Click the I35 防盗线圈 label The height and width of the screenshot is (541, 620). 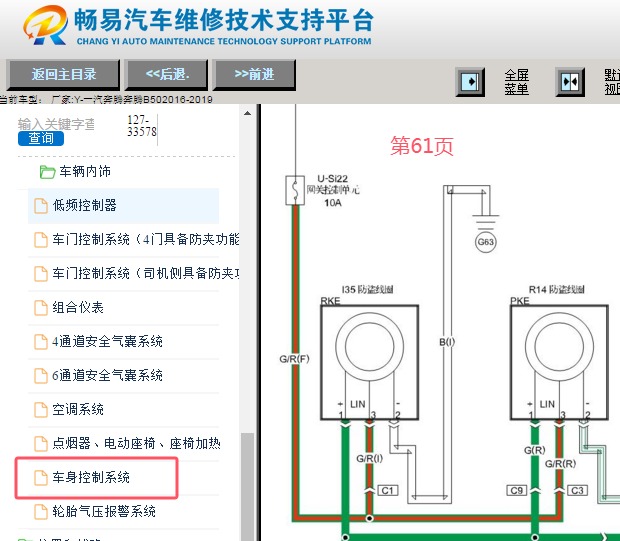pos(367,290)
